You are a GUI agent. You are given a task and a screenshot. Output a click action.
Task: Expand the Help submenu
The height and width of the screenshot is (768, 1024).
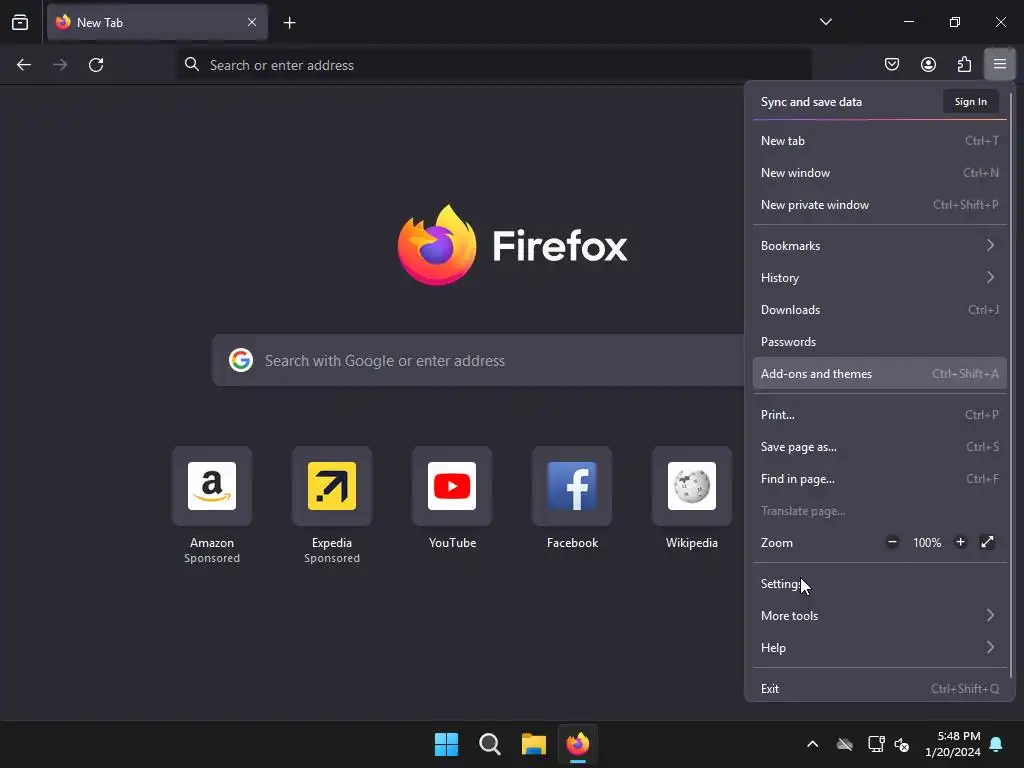[880, 648]
